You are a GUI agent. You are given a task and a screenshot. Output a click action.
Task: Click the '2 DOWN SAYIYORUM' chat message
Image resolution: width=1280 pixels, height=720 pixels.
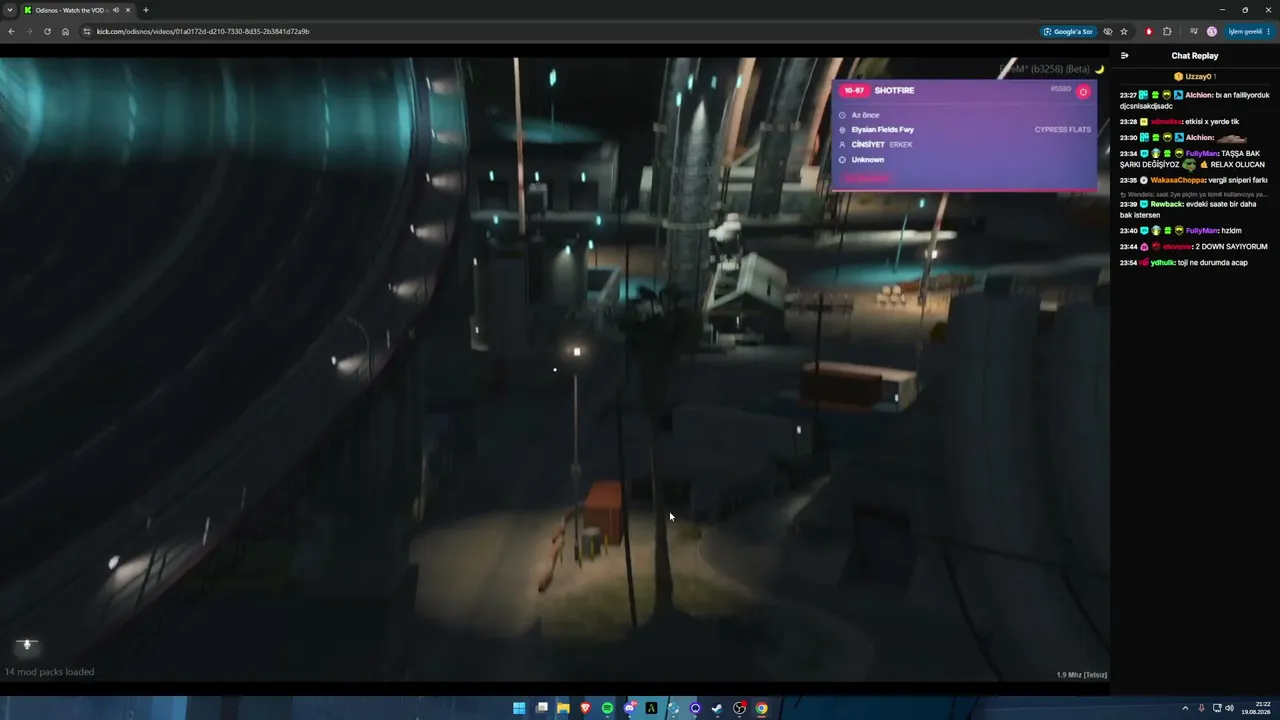pyautogui.click(x=1231, y=247)
